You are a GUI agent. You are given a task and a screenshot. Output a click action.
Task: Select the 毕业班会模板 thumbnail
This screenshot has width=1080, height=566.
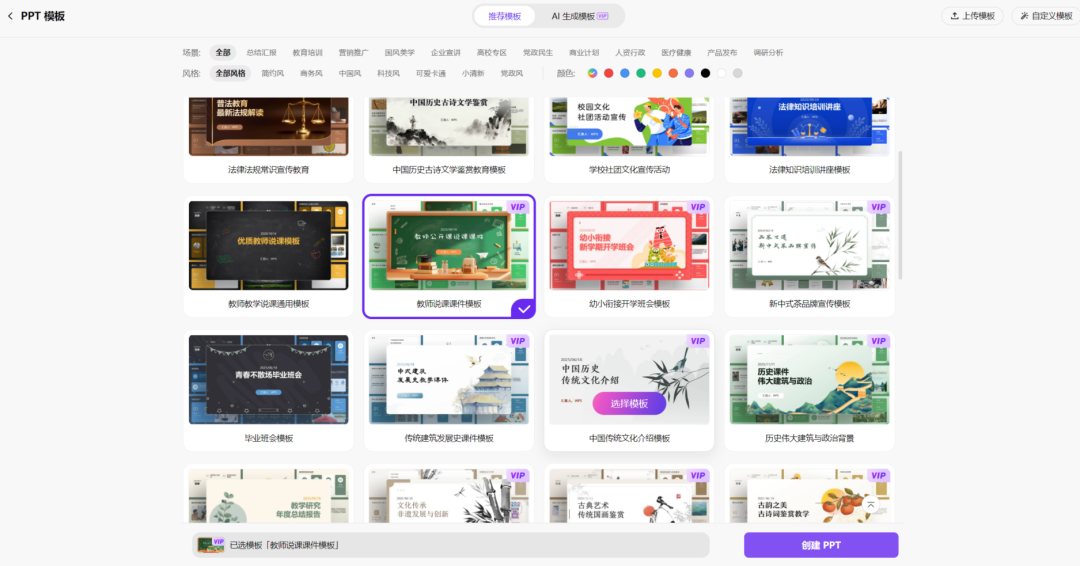269,380
